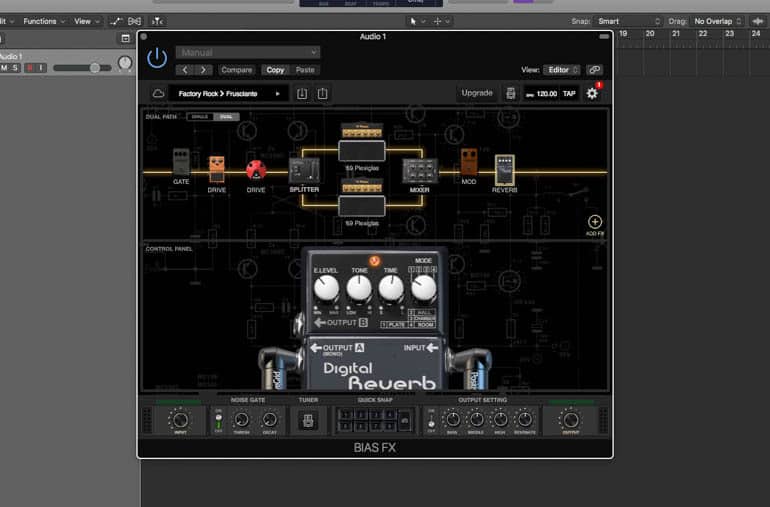Viewport: 770px width, 507px height.
Task: Open the View menu in Logic
Action: 86,21
